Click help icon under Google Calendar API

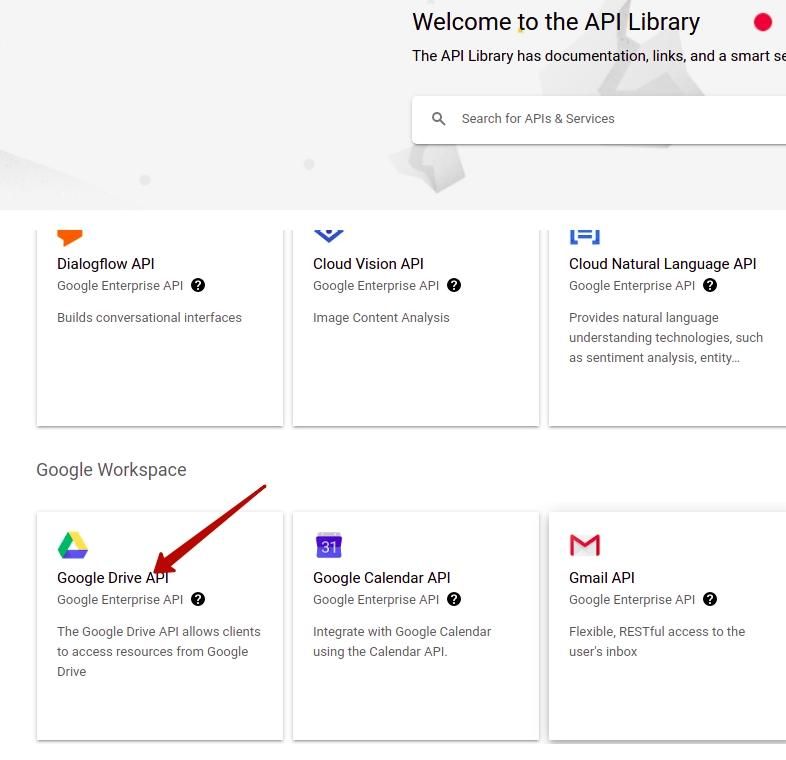(x=454, y=599)
